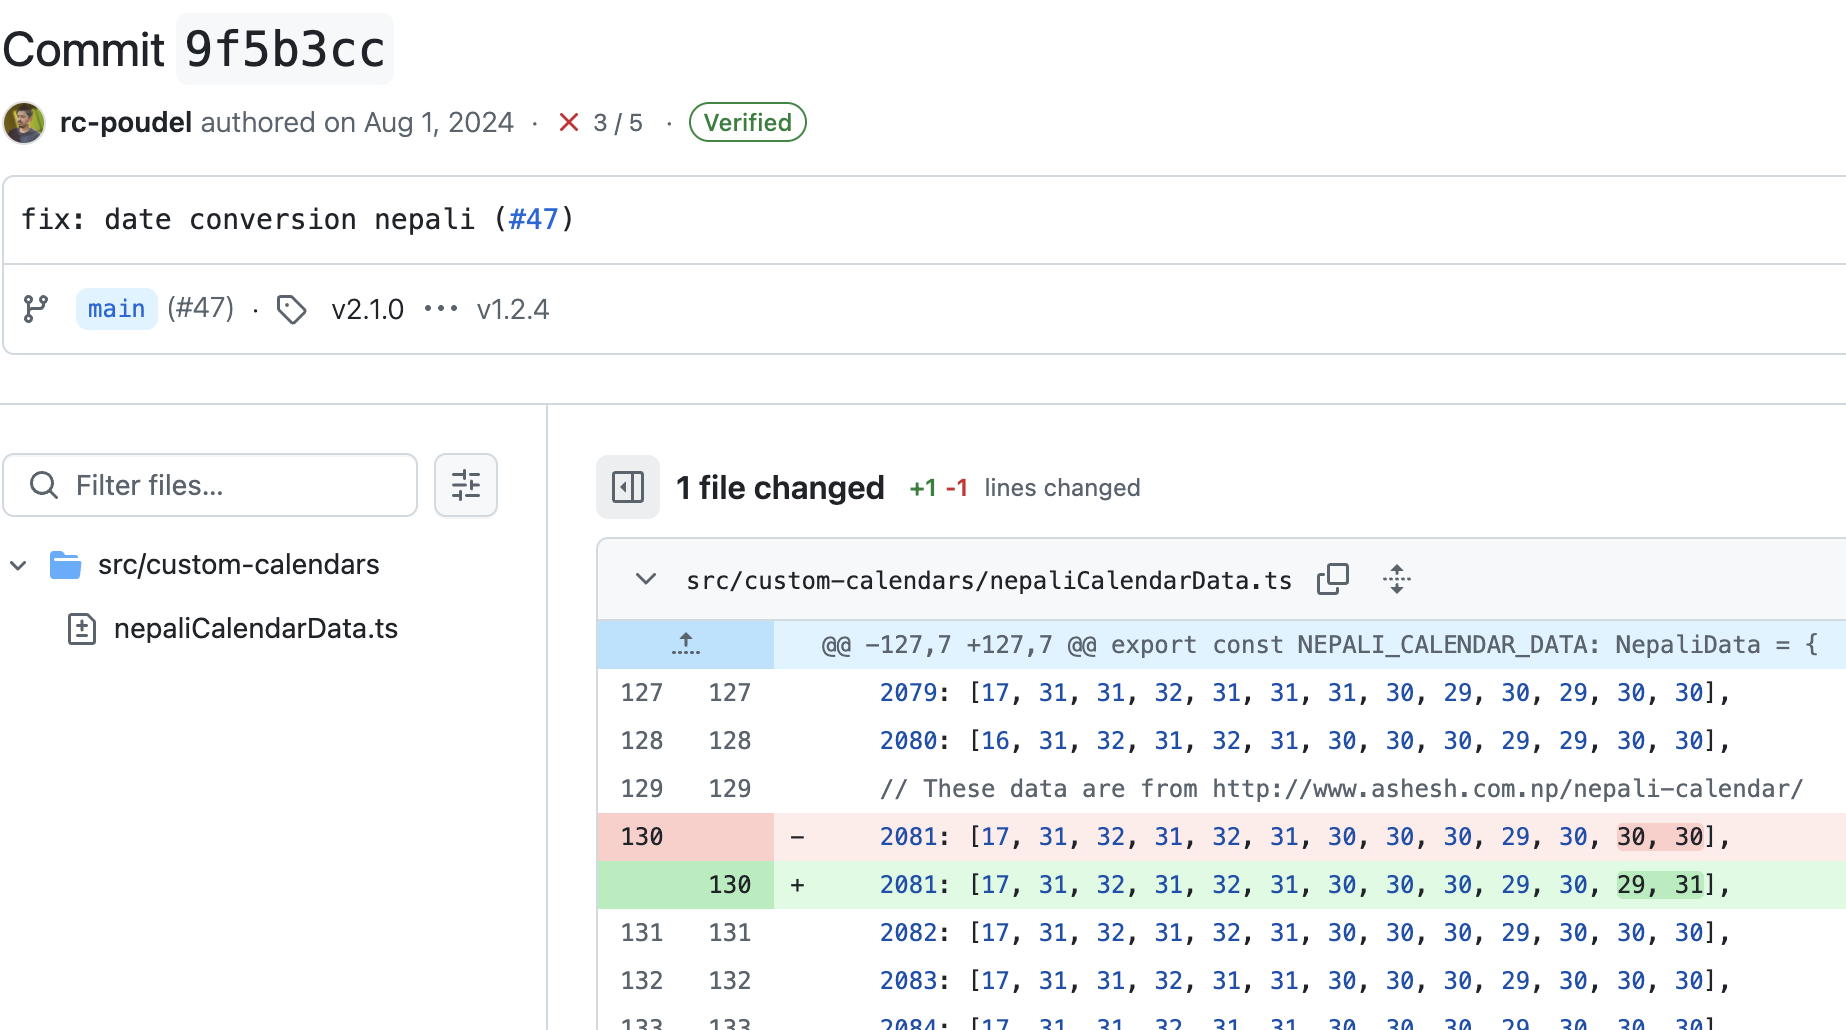Click the magnifier icon in Filter files
The image size is (1846, 1030).
click(x=44, y=485)
